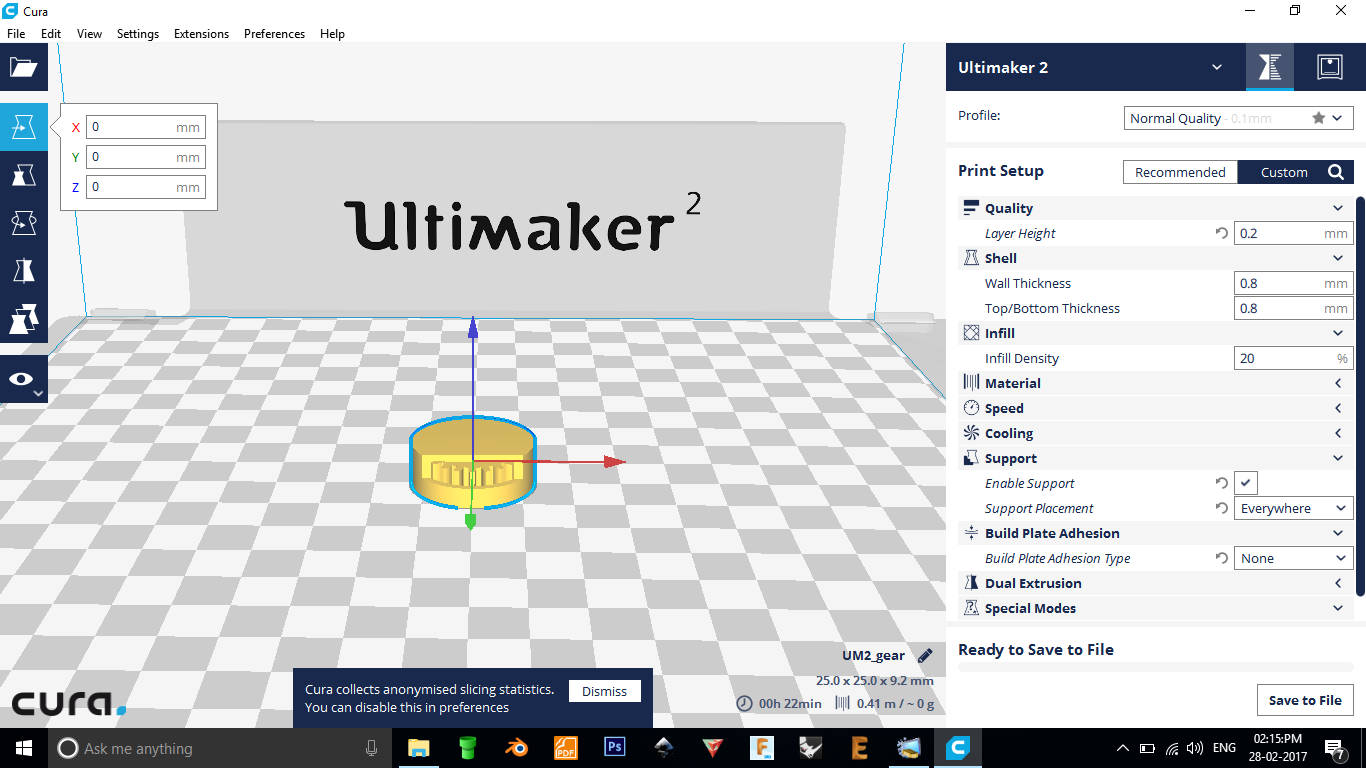Open the view mode eye menu
Screen dimensions: 1366x768
point(23,380)
